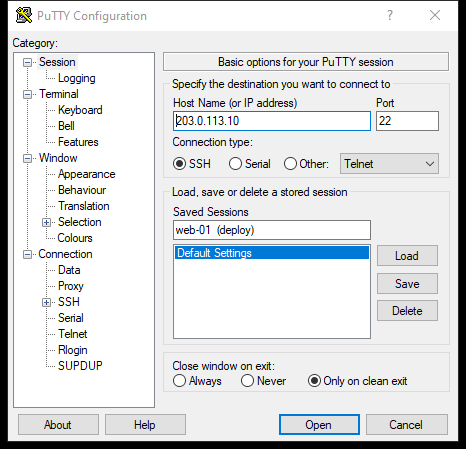Image resolution: width=466 pixels, height=449 pixels.
Task: Choose Always for close window on exit
Action: pyautogui.click(x=179, y=381)
